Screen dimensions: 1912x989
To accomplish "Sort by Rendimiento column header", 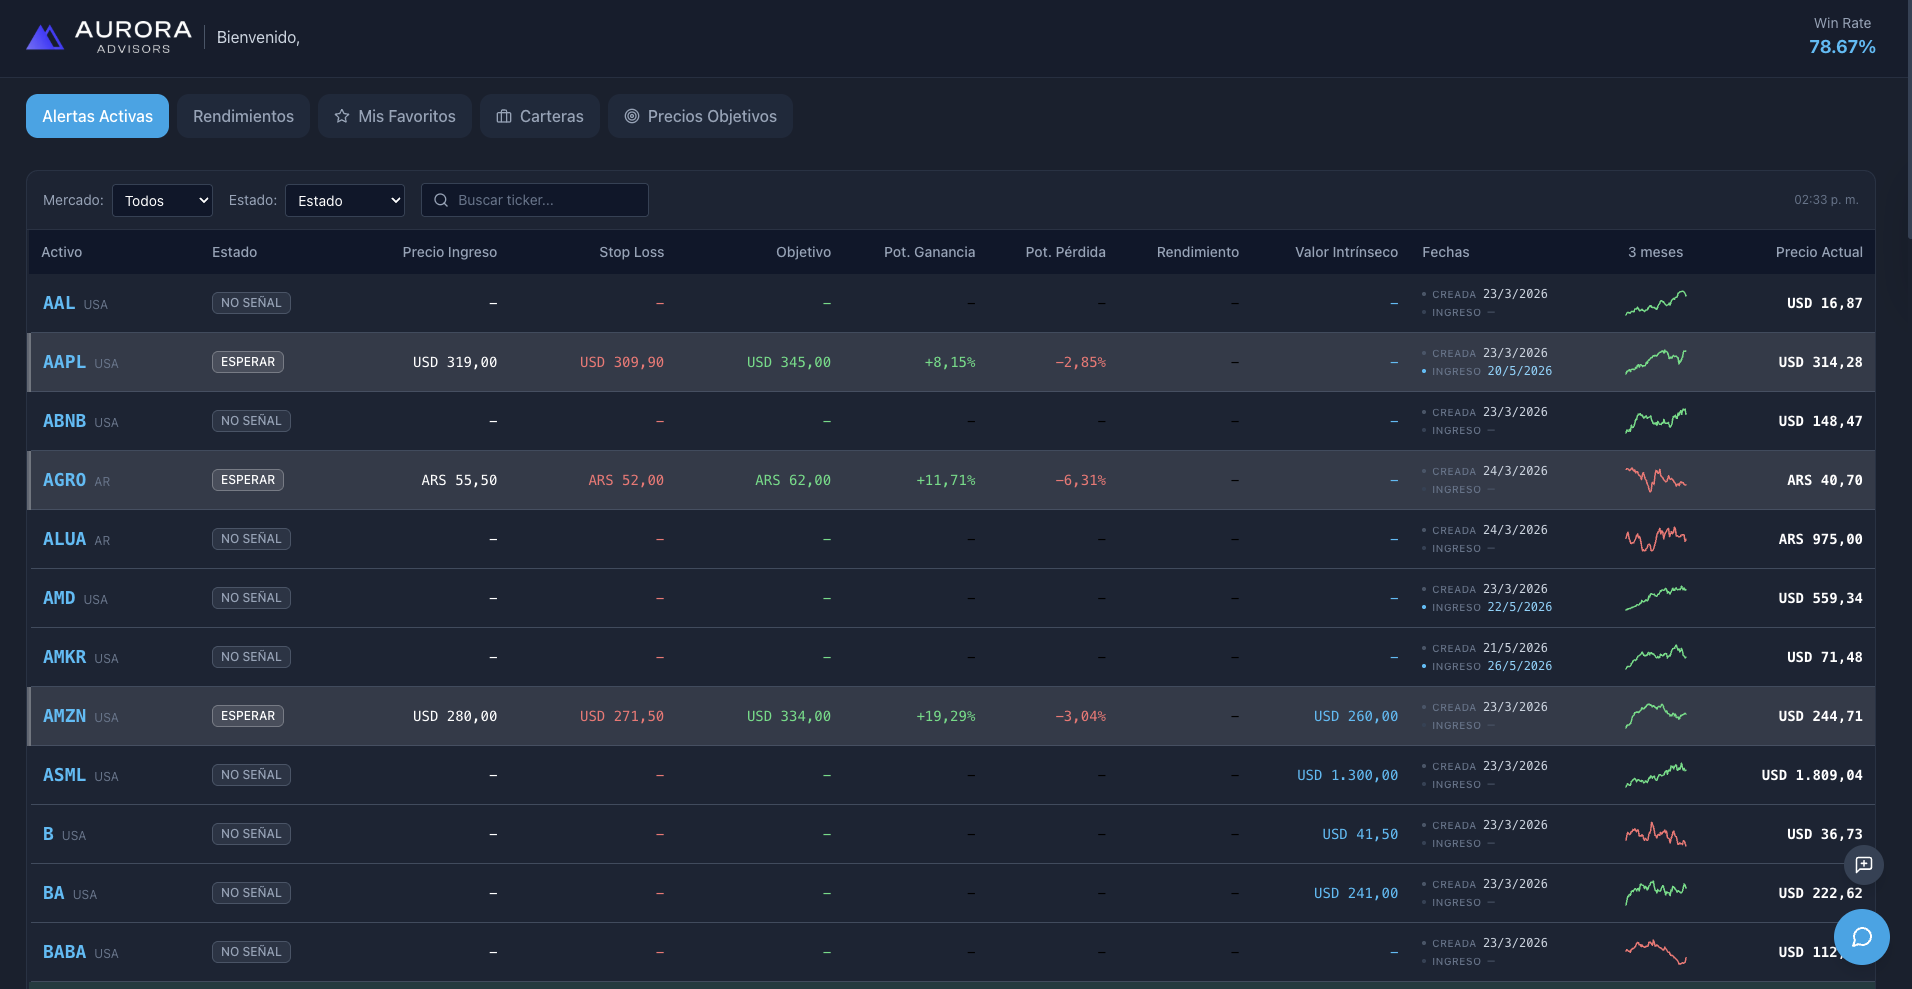I will (x=1198, y=252).
